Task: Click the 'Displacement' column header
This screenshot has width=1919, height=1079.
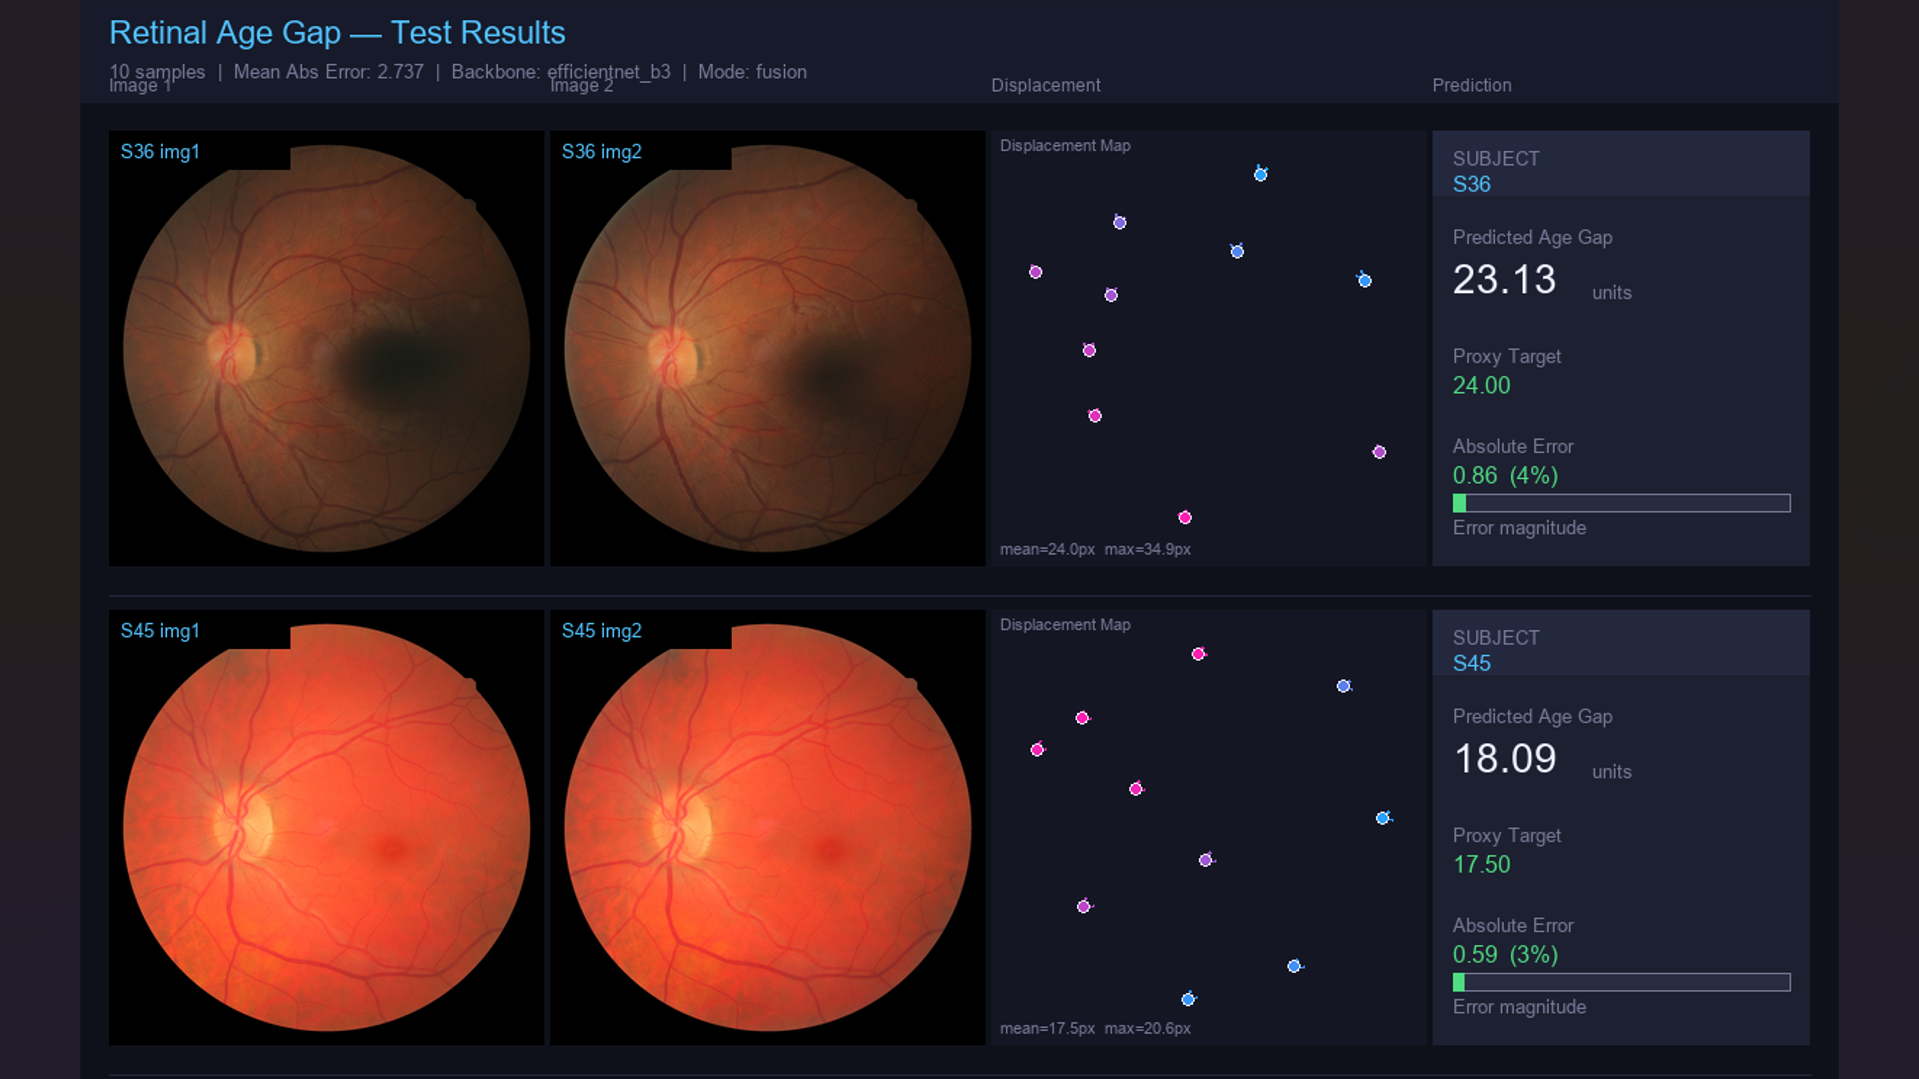Action: [x=1045, y=85]
